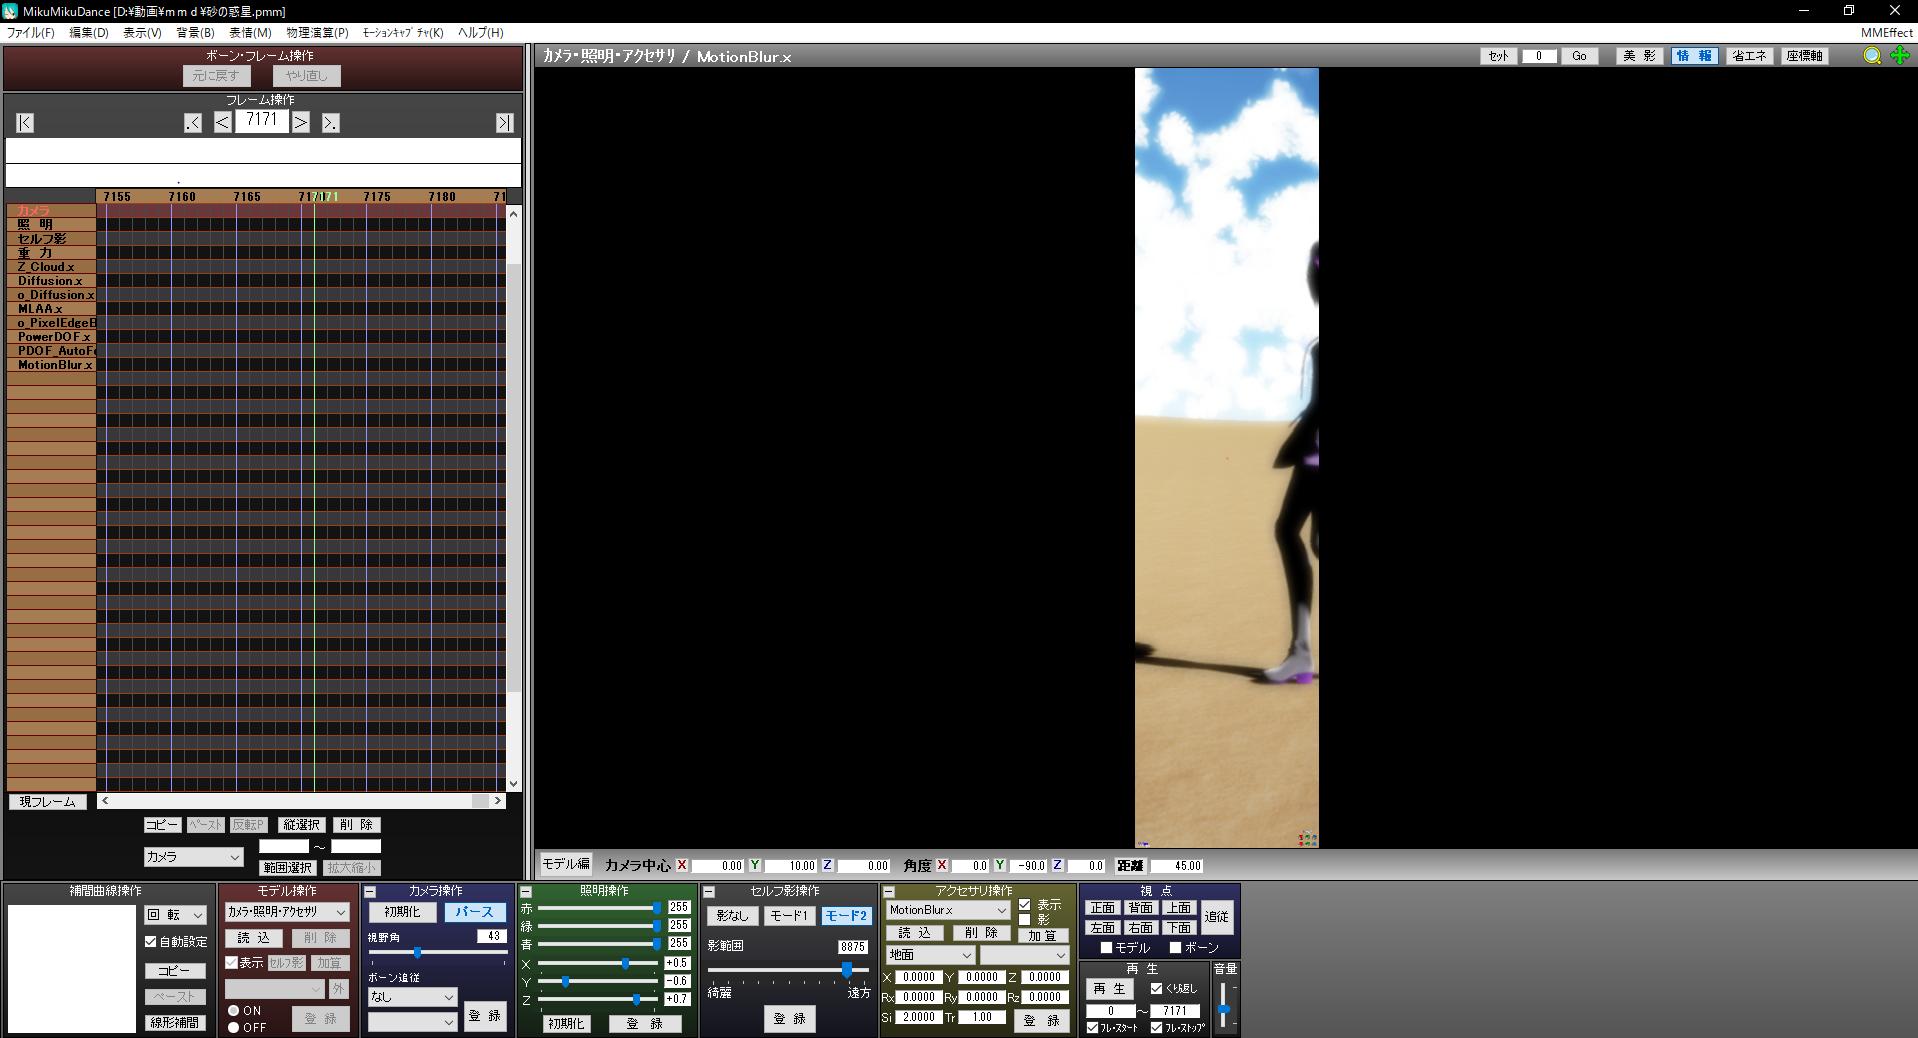This screenshot has height=1038, width=1918.
Task: Open the 編集(D) menu
Action: tap(89, 33)
